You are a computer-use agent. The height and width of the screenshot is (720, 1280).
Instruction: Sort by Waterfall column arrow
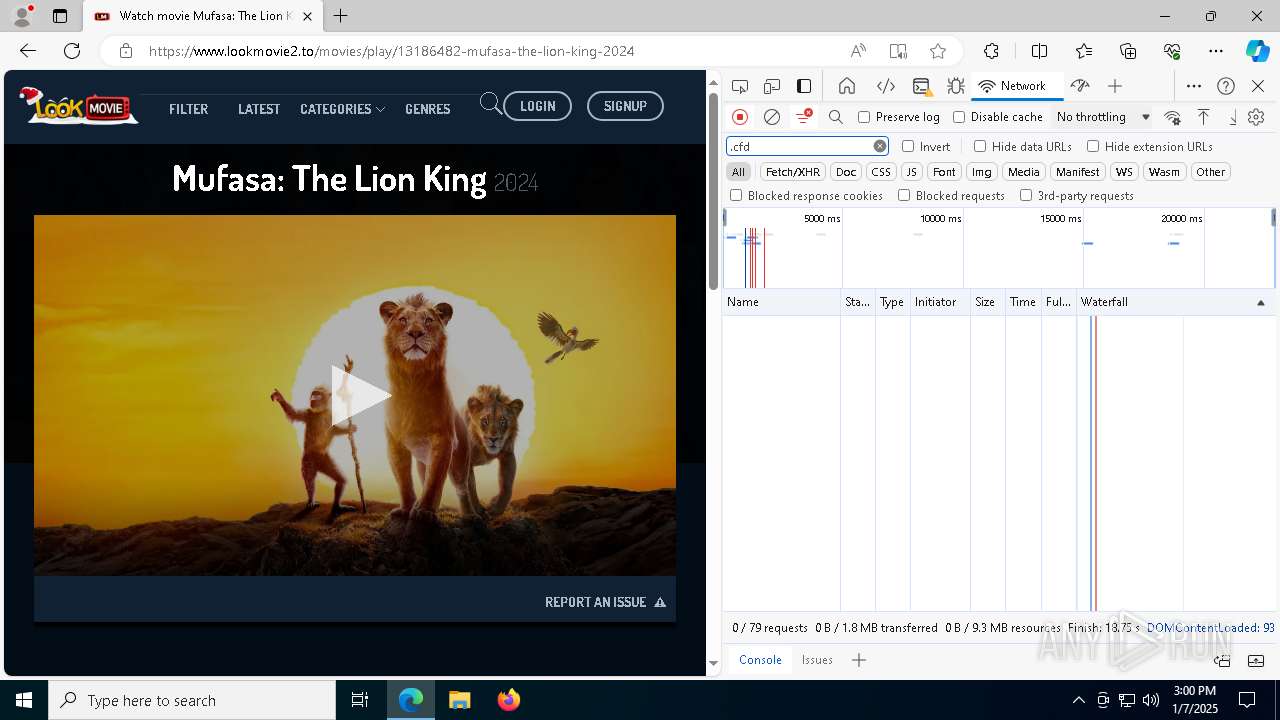[1260, 302]
